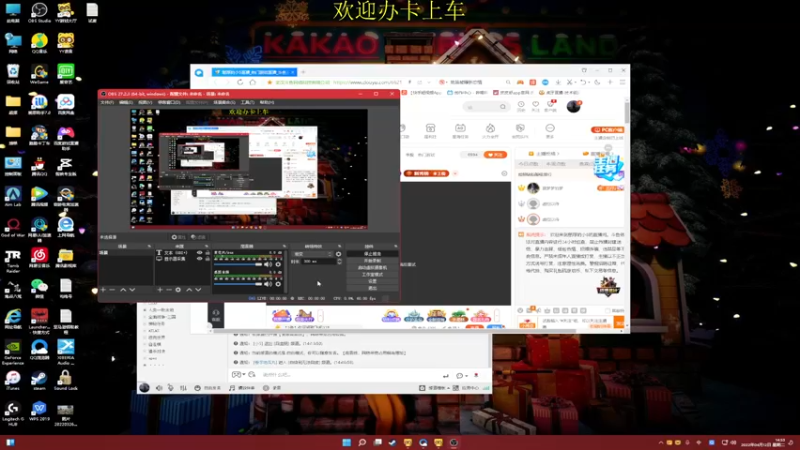Screen dimensions: 800x450
Task: Open a new tab in the browser
Action: pos(303,72)
